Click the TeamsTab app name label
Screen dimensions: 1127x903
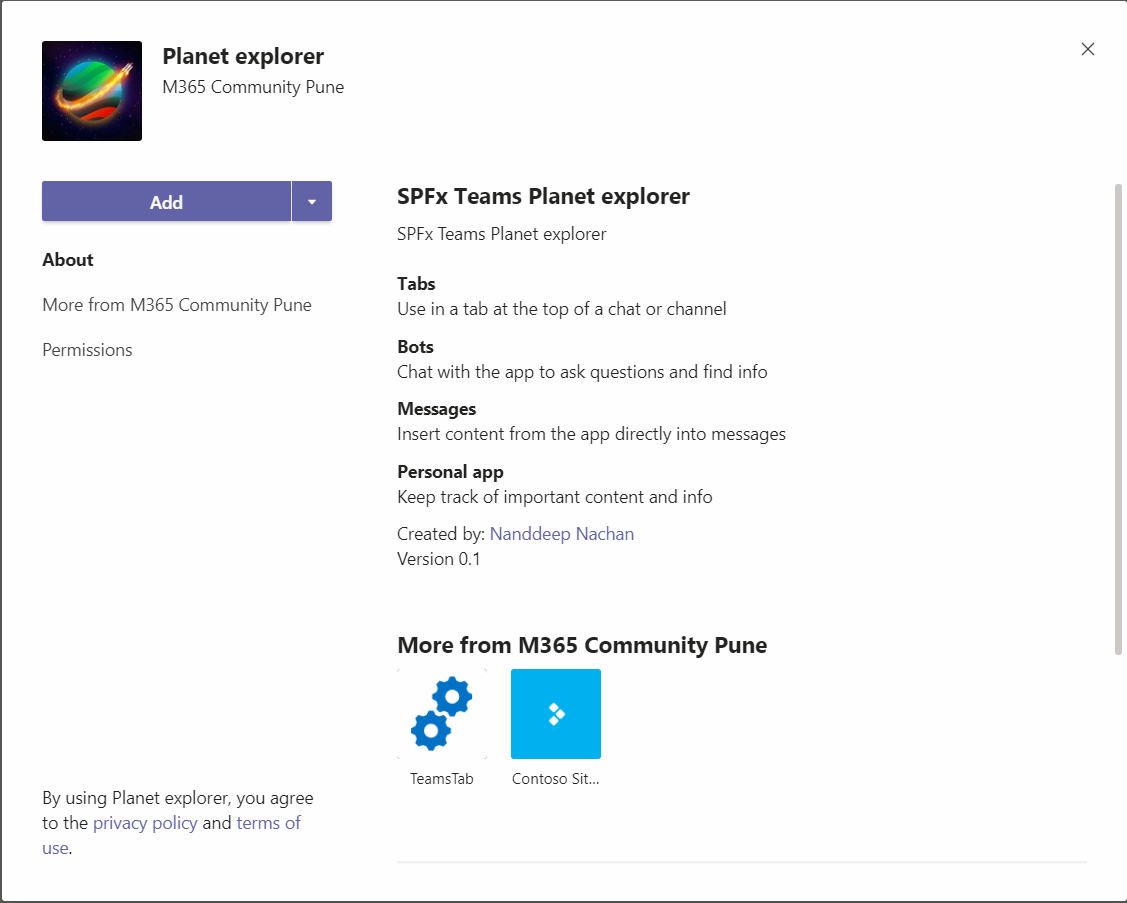(x=441, y=778)
